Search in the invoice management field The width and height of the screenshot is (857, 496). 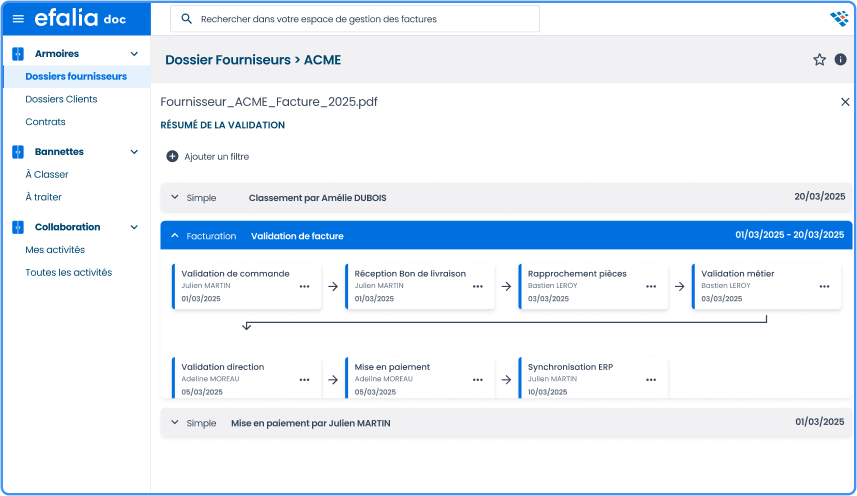click(355, 19)
